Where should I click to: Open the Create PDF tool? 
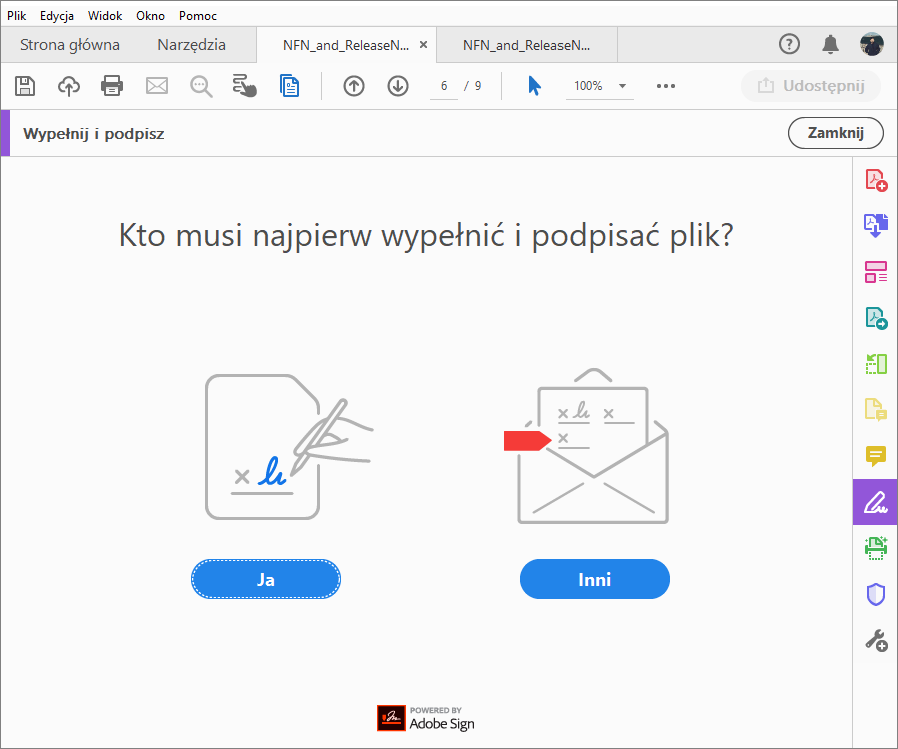875,179
